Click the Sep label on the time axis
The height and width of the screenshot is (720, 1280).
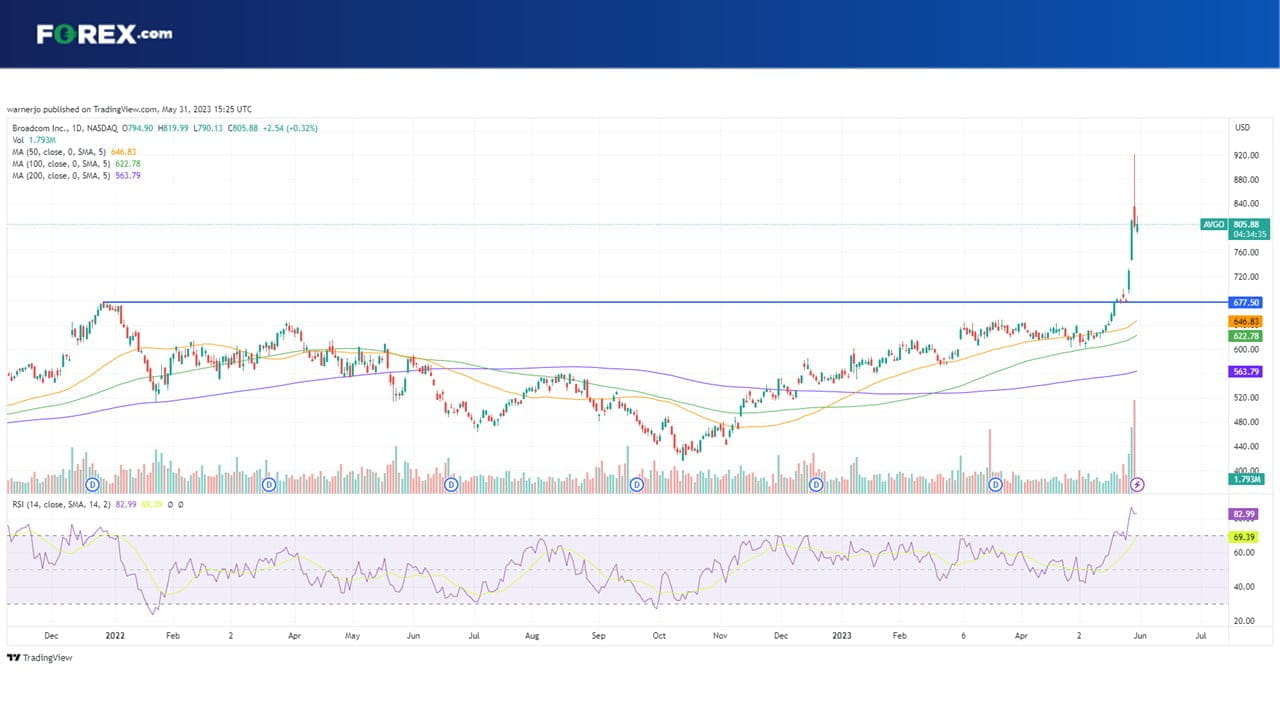tap(598, 635)
